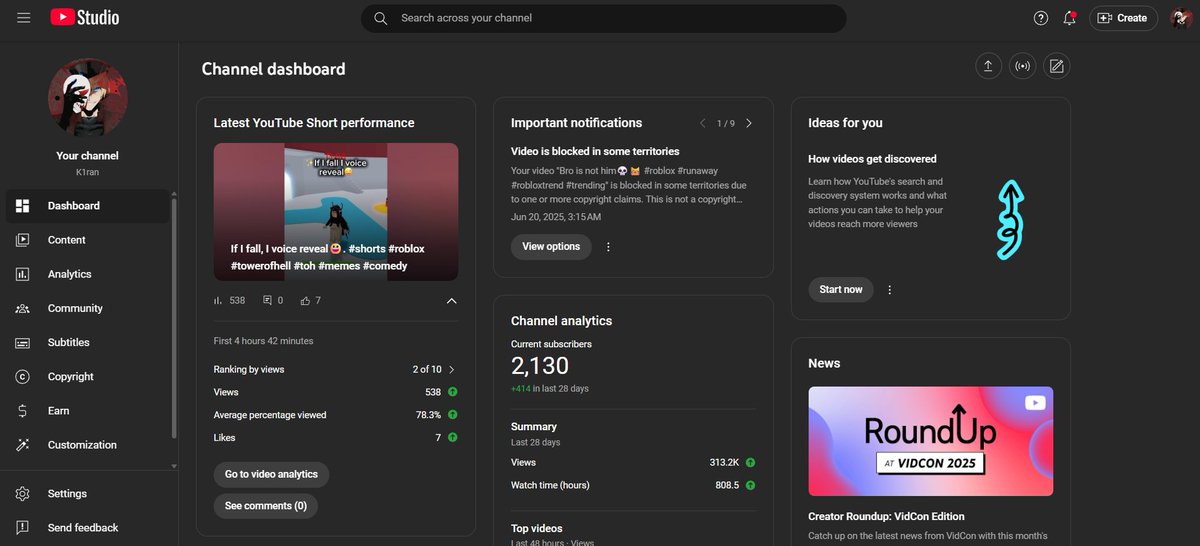Open Settings in the sidebar
Image resolution: width=1200 pixels, height=546 pixels.
coord(87,494)
